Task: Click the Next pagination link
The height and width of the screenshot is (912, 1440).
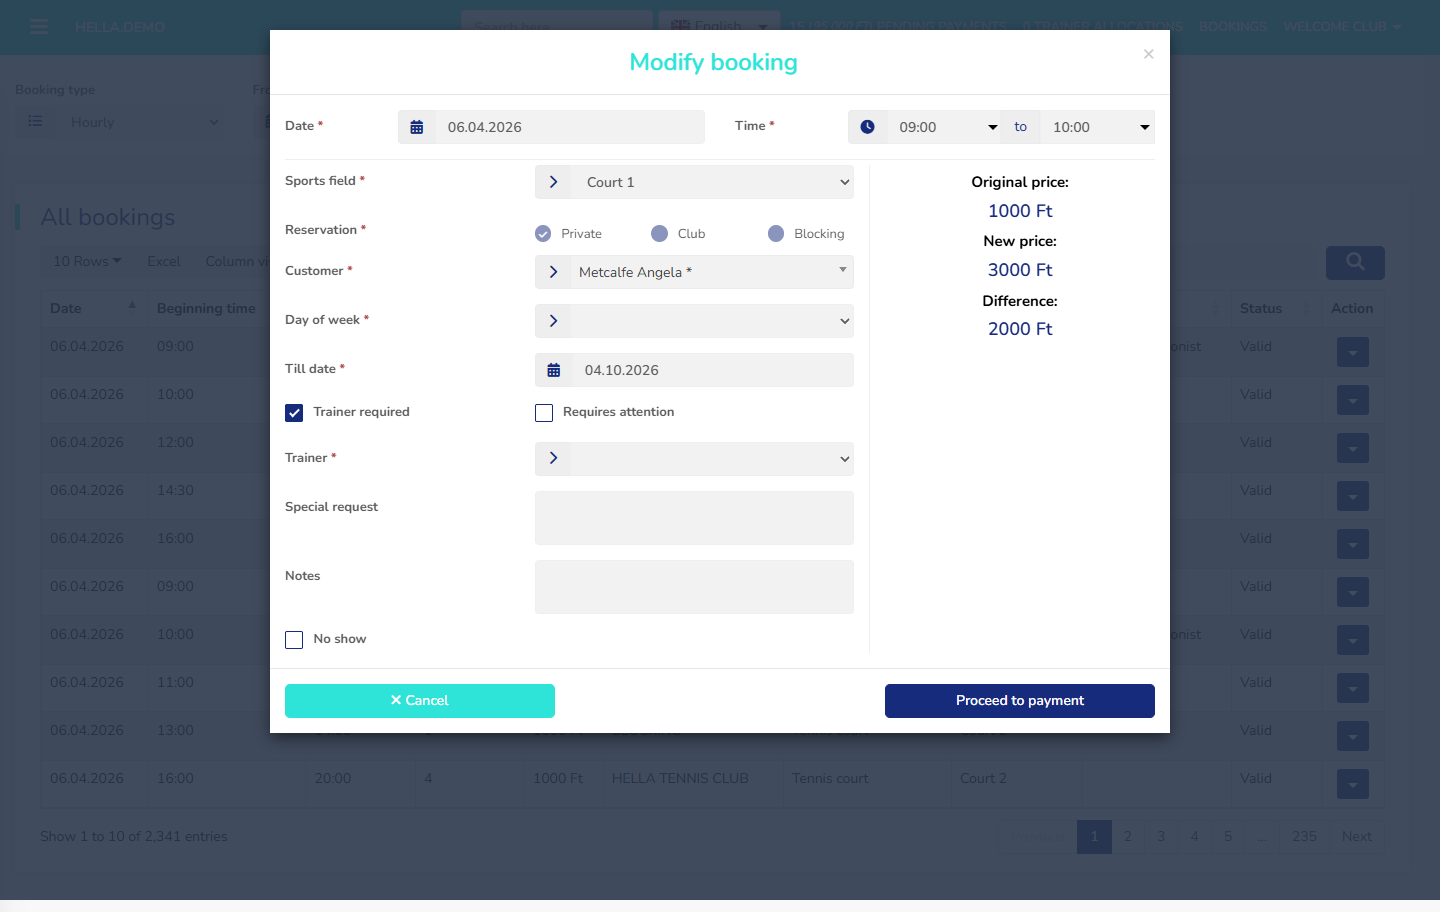Action: pos(1357,836)
